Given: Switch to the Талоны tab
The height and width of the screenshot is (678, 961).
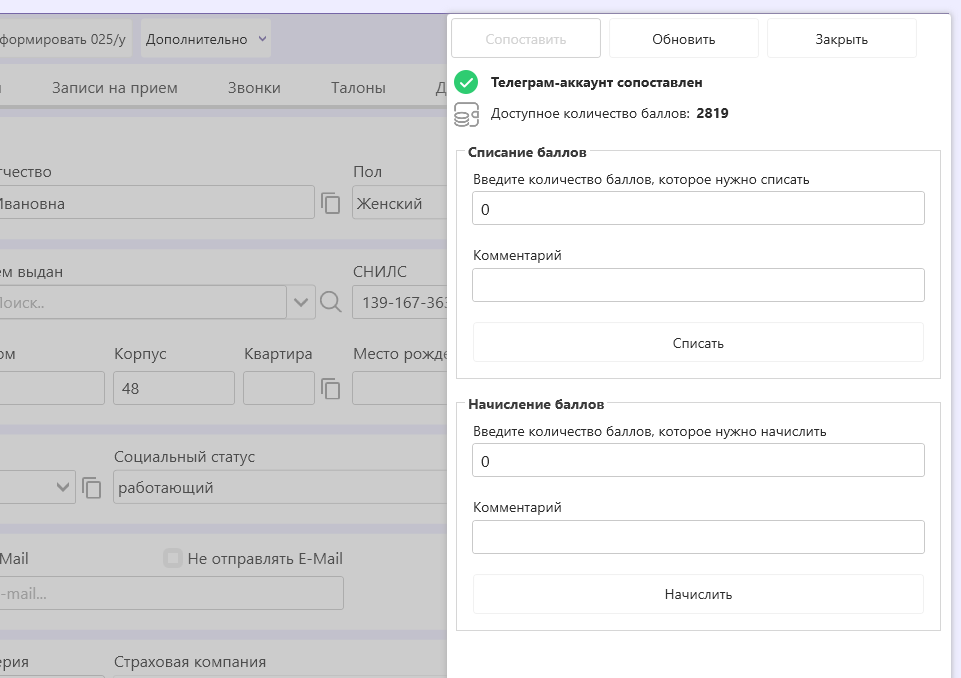Looking at the screenshot, I should pos(359,88).
